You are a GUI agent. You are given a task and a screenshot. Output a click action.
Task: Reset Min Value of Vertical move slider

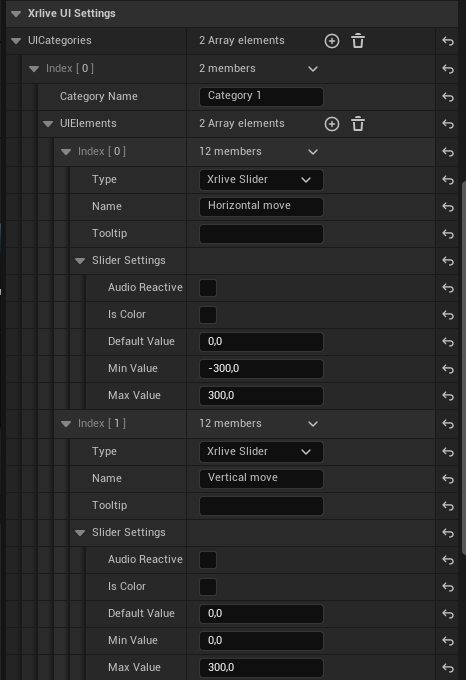pos(448,641)
